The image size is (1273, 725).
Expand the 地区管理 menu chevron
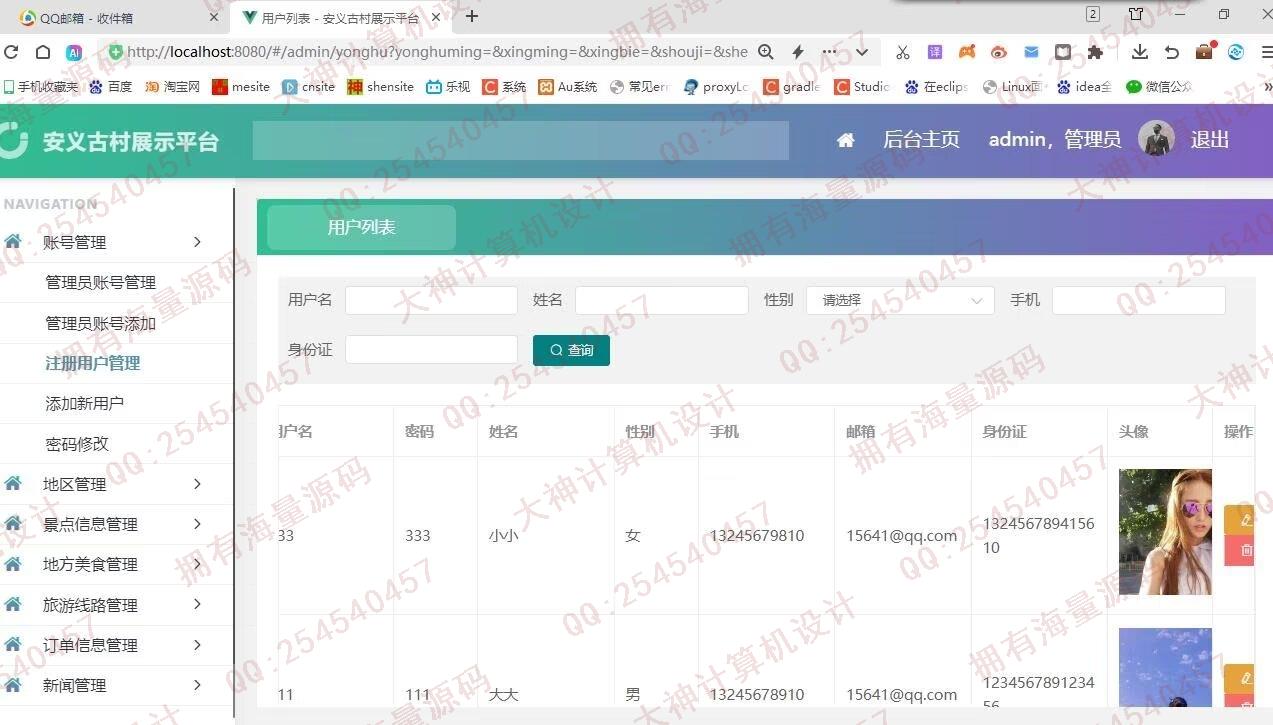pos(197,484)
